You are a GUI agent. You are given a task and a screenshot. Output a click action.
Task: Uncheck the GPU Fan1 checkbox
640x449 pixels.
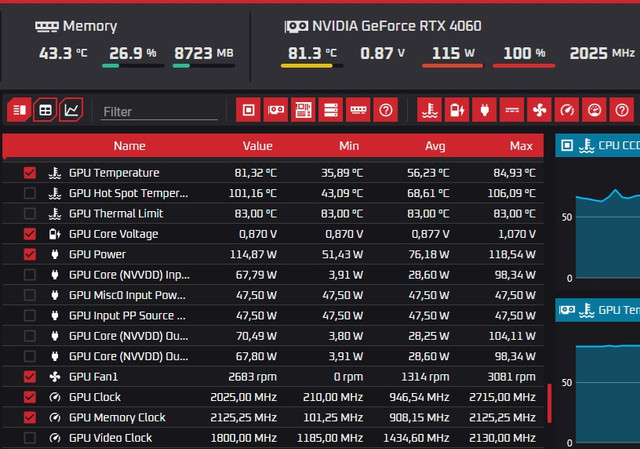click(x=29, y=377)
